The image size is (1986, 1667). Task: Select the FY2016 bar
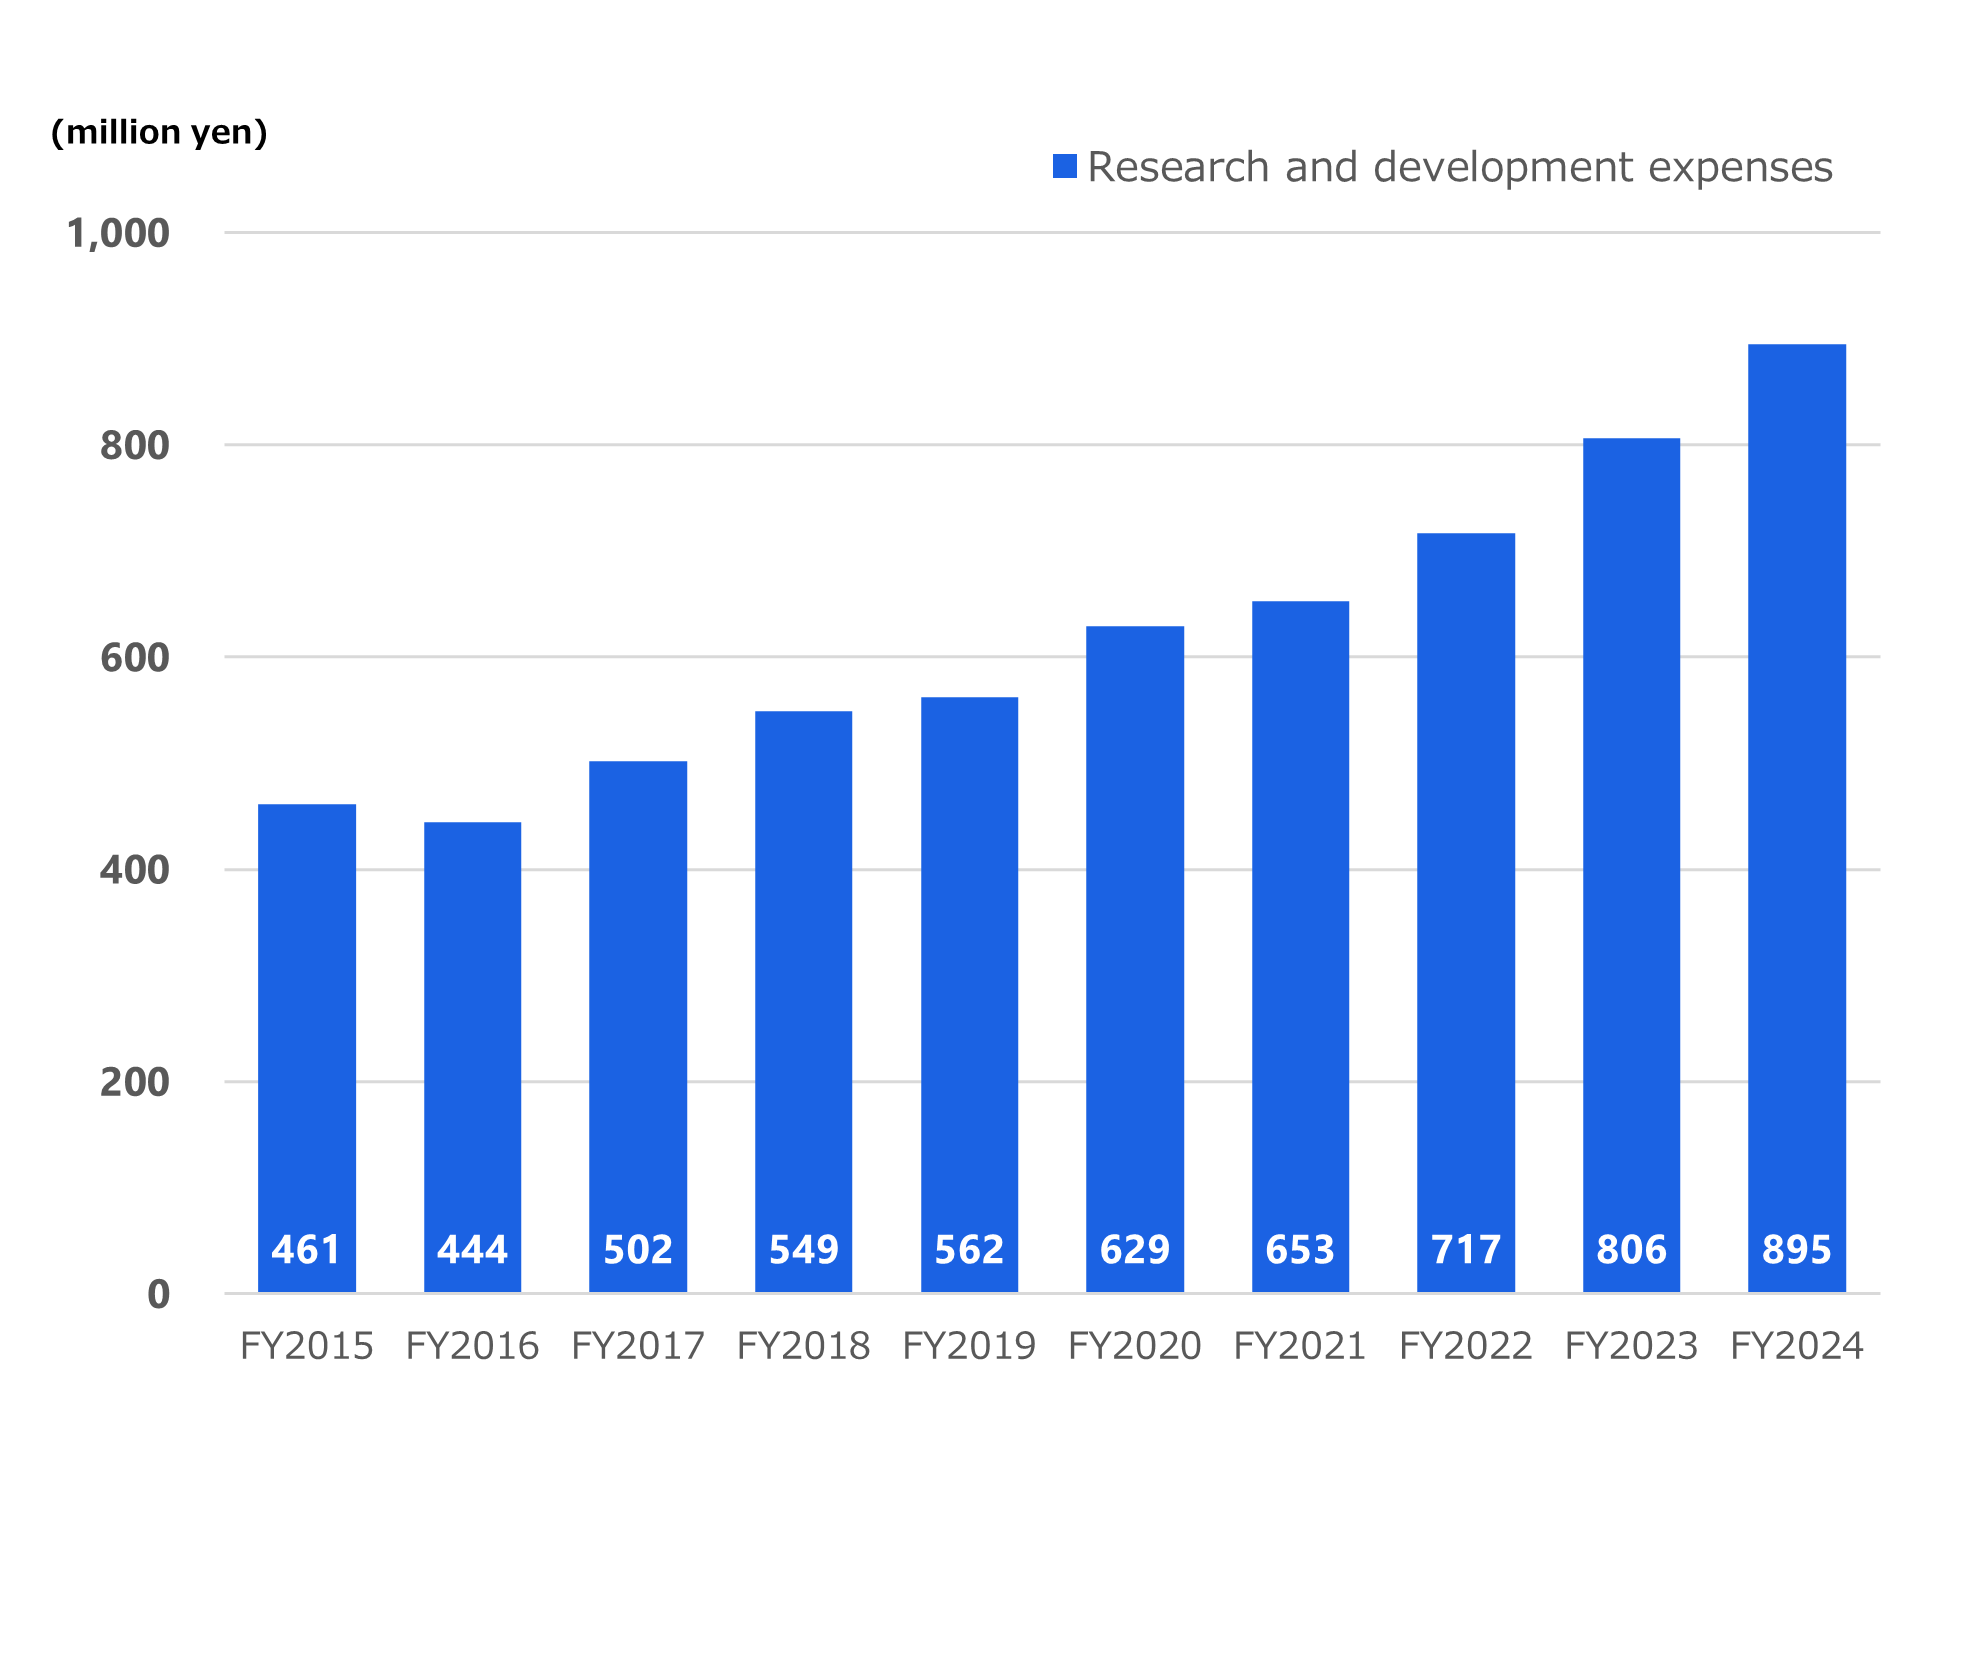[x=472, y=1057]
